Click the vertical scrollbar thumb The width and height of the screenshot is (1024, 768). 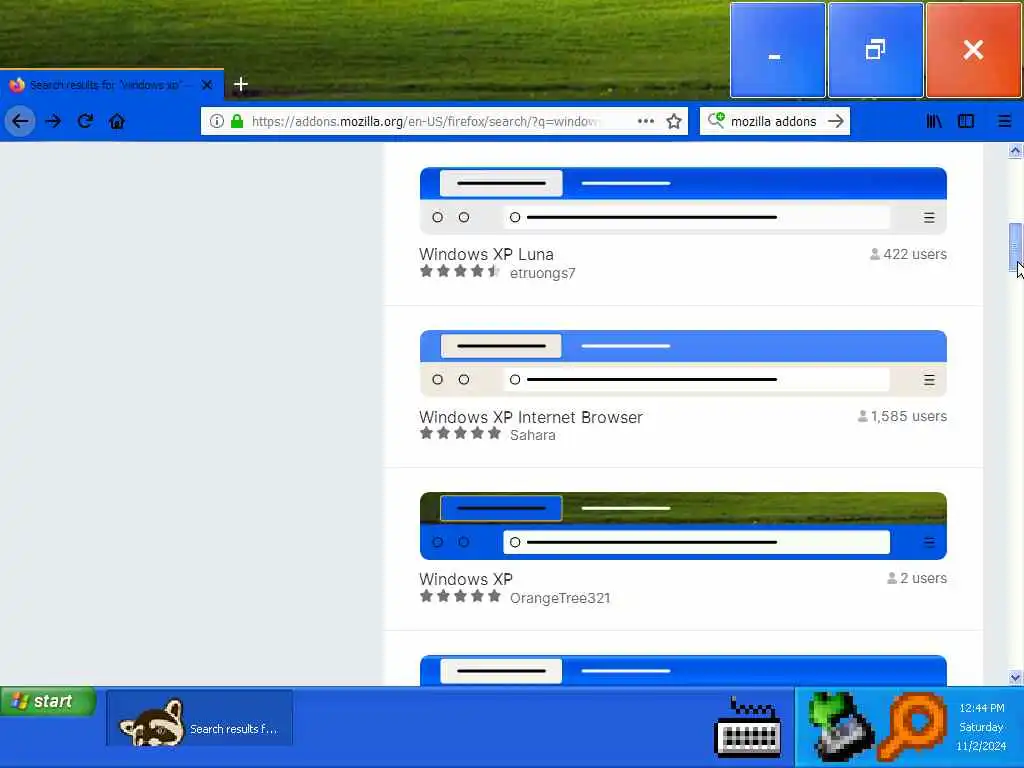coord(1015,247)
